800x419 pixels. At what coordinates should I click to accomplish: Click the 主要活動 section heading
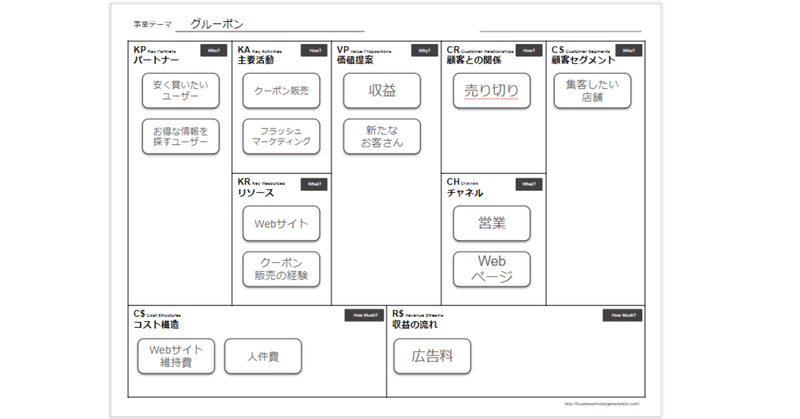256,60
